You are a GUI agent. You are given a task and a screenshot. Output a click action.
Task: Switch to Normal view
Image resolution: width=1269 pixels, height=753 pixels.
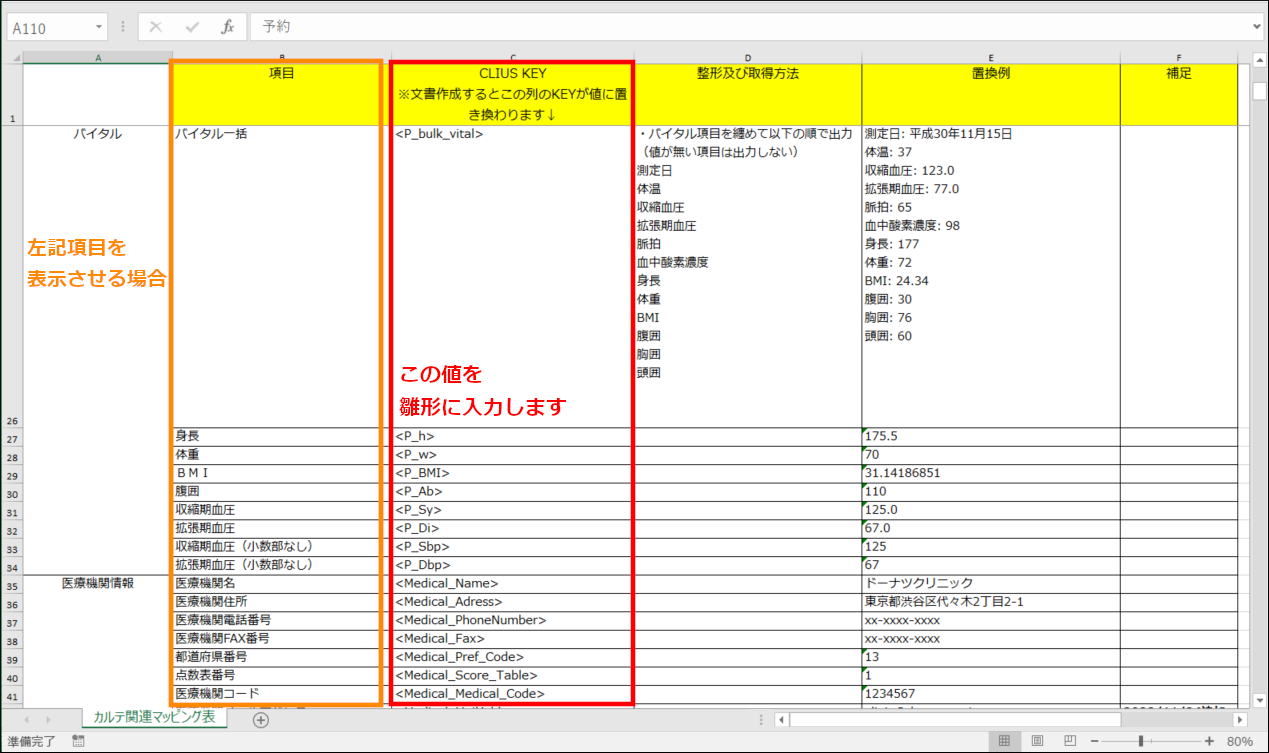pyautogui.click(x=1004, y=741)
